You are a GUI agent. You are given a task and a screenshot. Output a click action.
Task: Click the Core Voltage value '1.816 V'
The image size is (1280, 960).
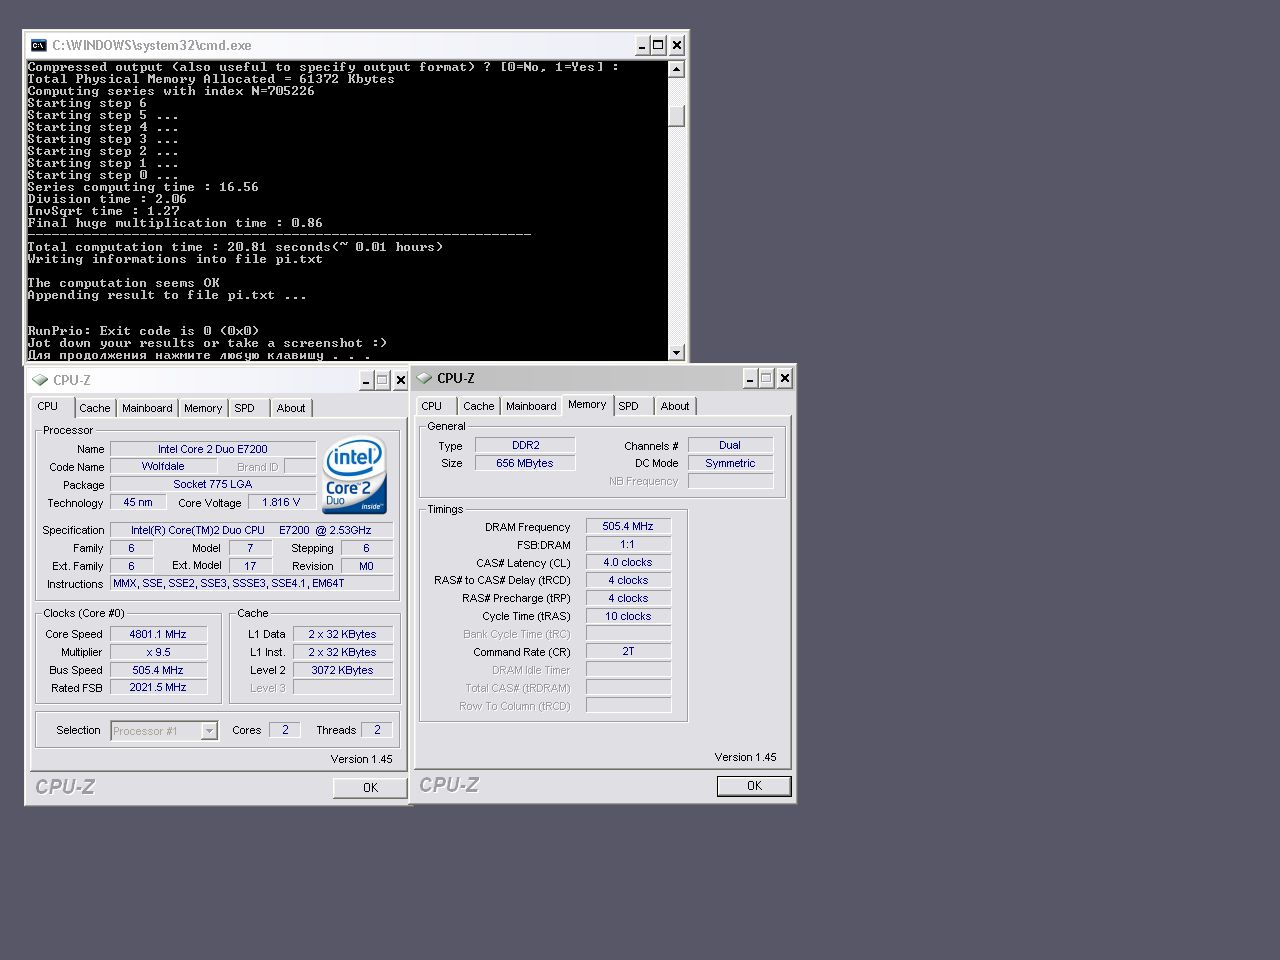point(281,502)
